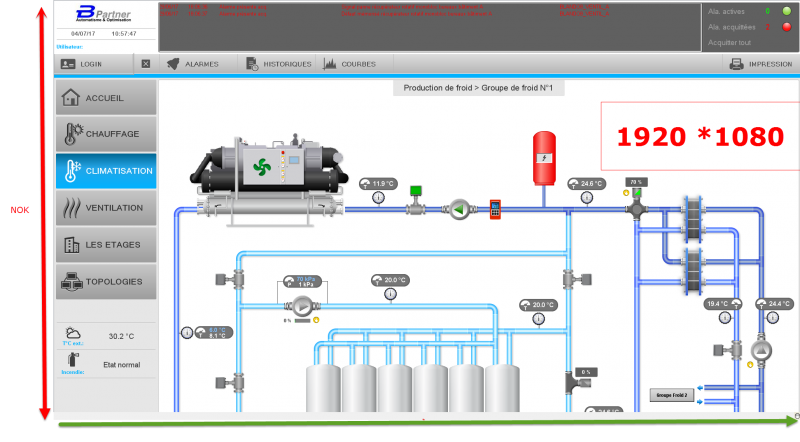Click the green-arrow circulation pump

point(459,209)
